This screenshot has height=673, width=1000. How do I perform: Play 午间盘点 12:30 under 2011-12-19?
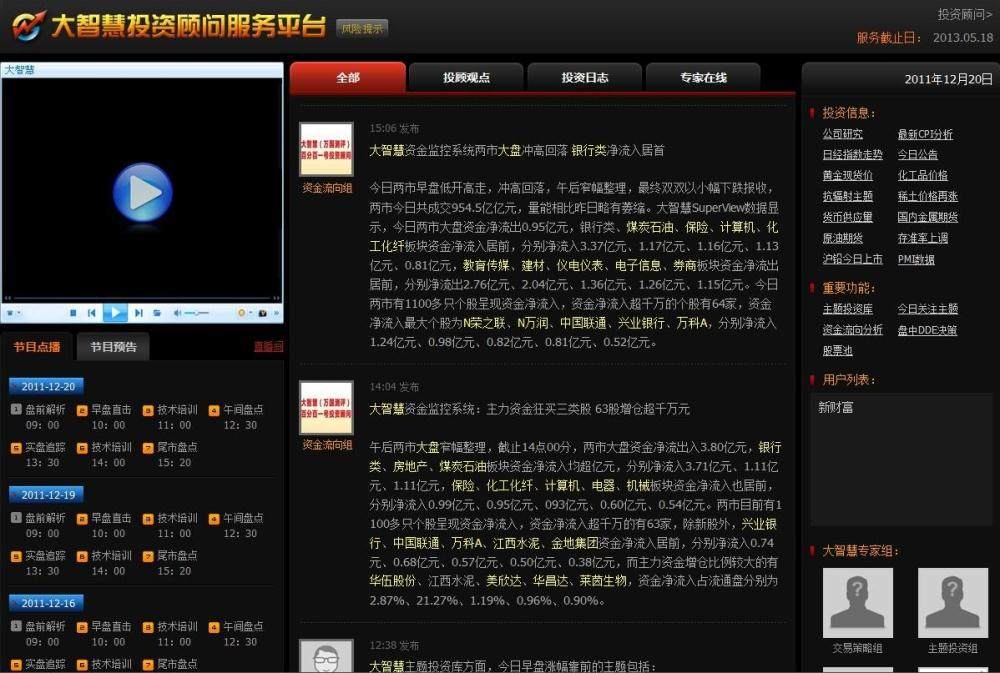(236, 525)
